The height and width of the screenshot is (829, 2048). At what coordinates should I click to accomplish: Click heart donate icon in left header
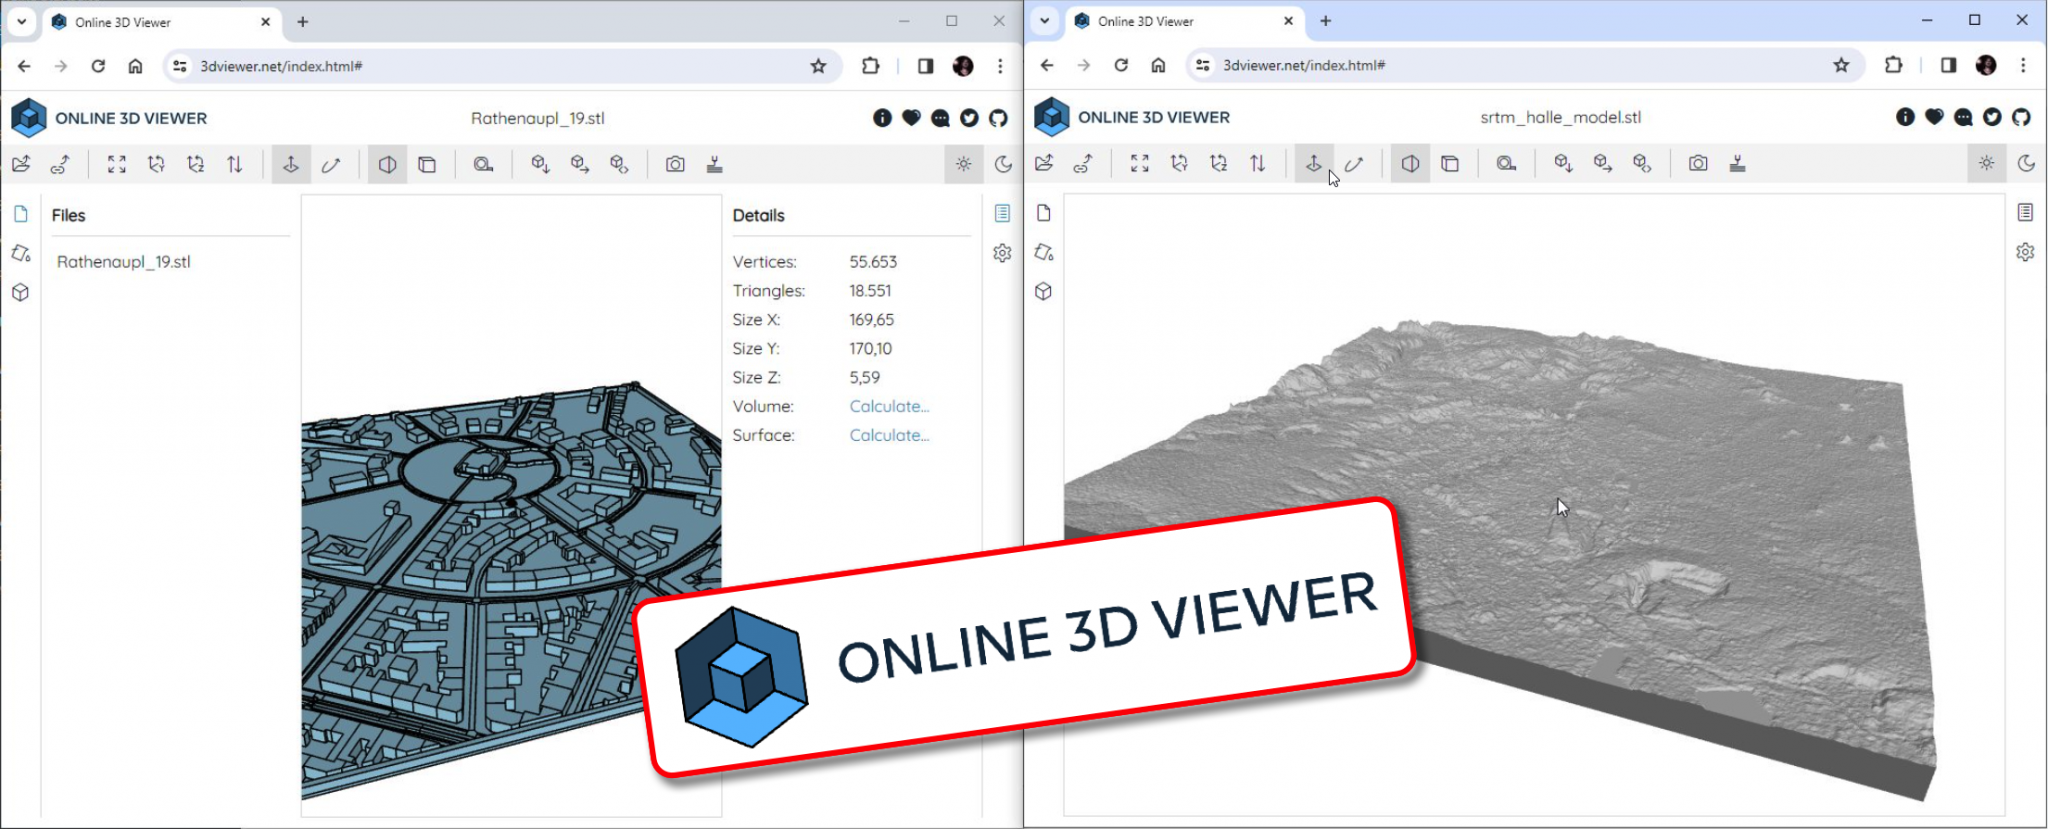coord(911,118)
